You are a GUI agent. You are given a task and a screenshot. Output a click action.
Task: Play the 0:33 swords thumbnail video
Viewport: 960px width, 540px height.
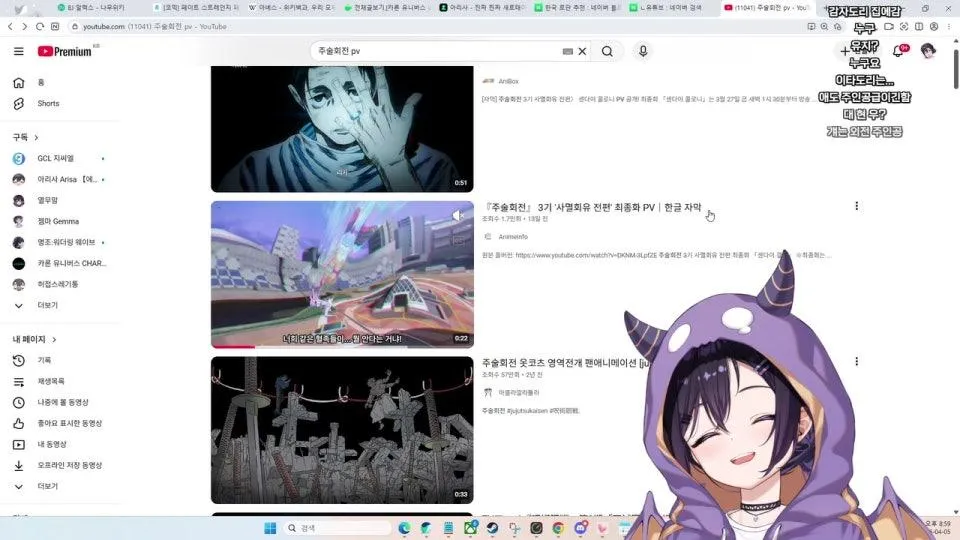tap(342, 430)
